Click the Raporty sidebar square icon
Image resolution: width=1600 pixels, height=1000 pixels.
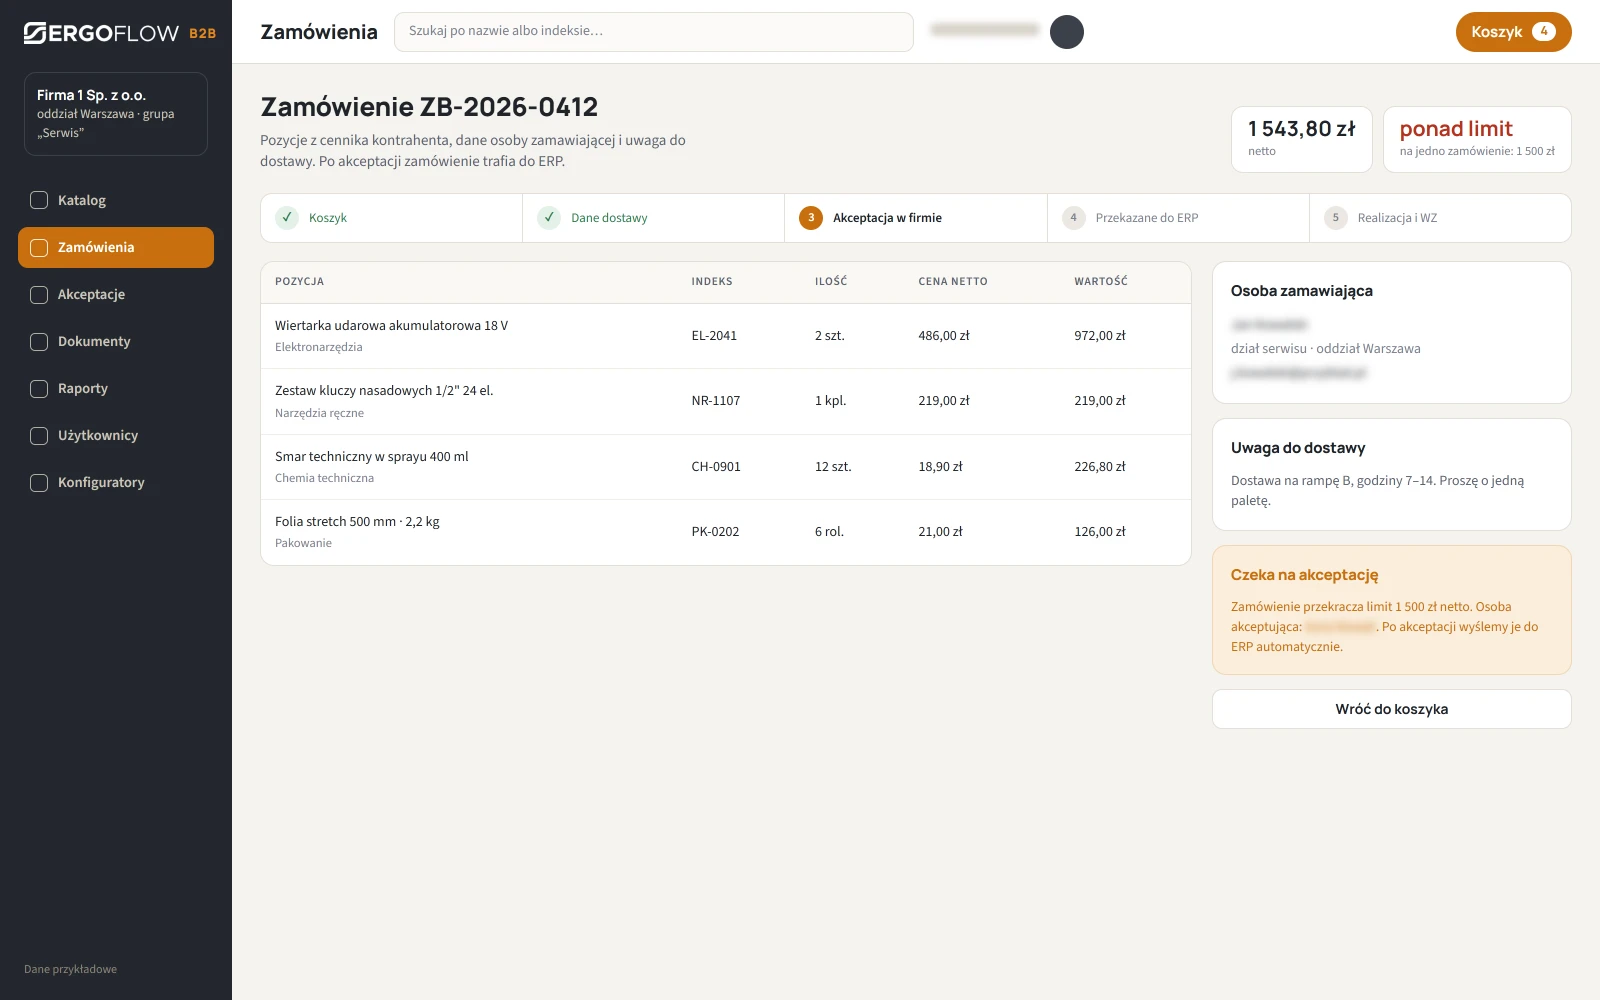point(39,388)
